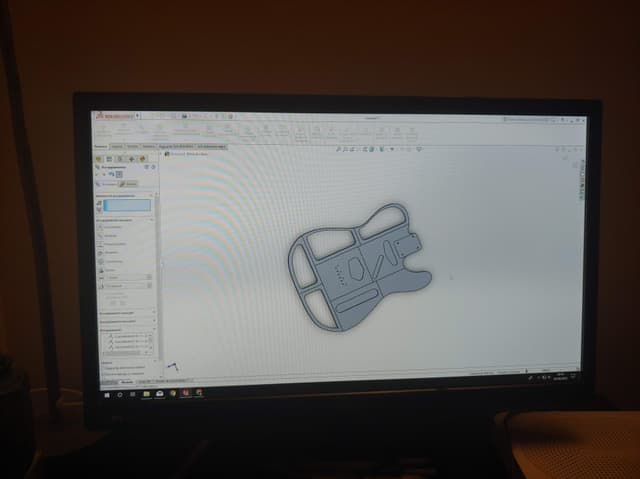This screenshot has width=640, height=479.
Task: Expand the Mechanical Mates section
Action: [127, 322]
